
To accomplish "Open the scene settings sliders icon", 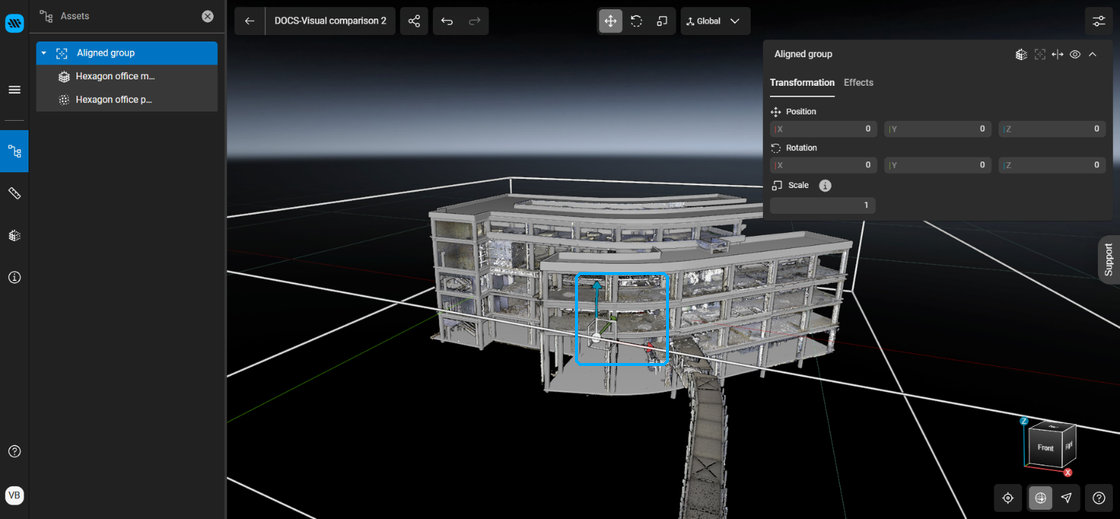I will click(x=1099, y=21).
